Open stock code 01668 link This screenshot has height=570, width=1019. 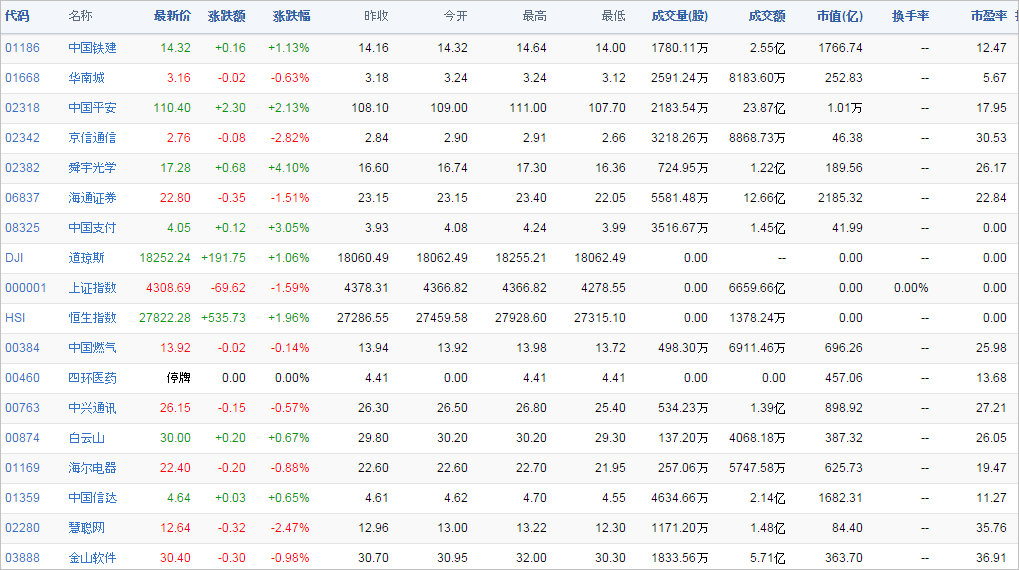(22, 78)
